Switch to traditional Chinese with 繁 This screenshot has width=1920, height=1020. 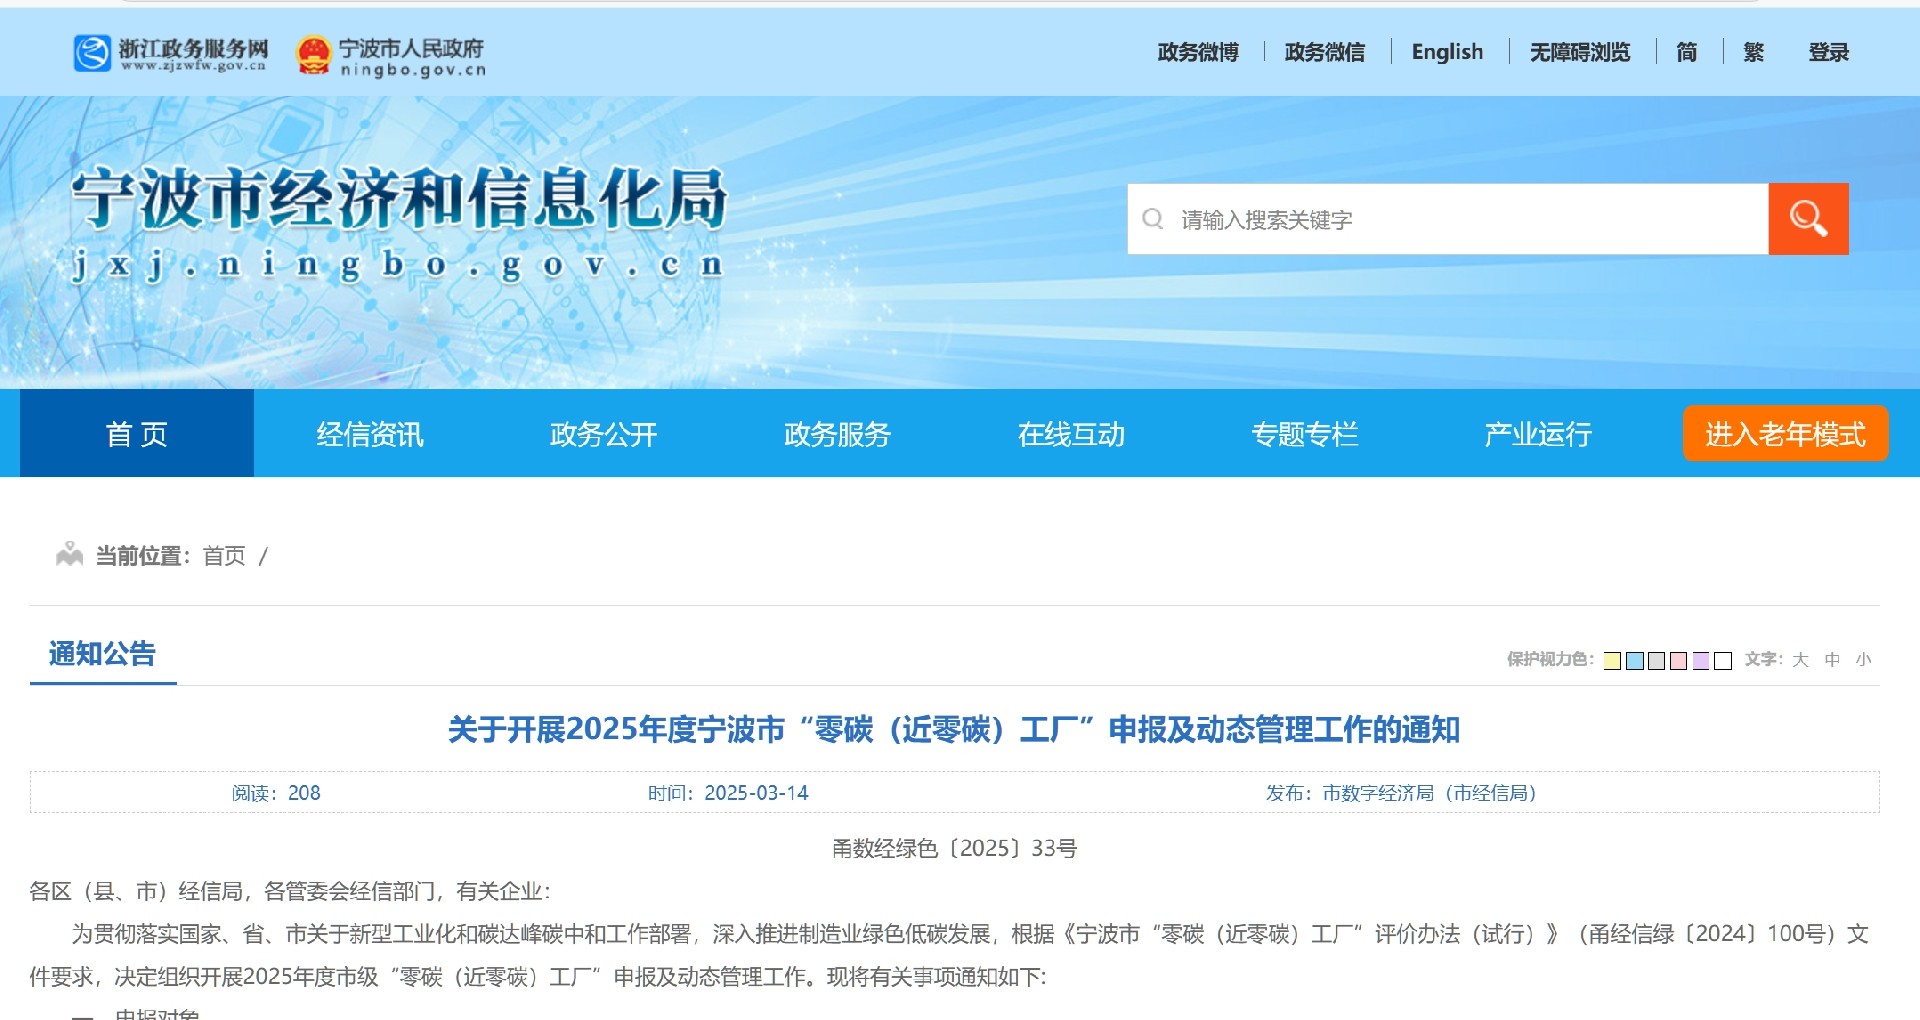coord(1753,52)
